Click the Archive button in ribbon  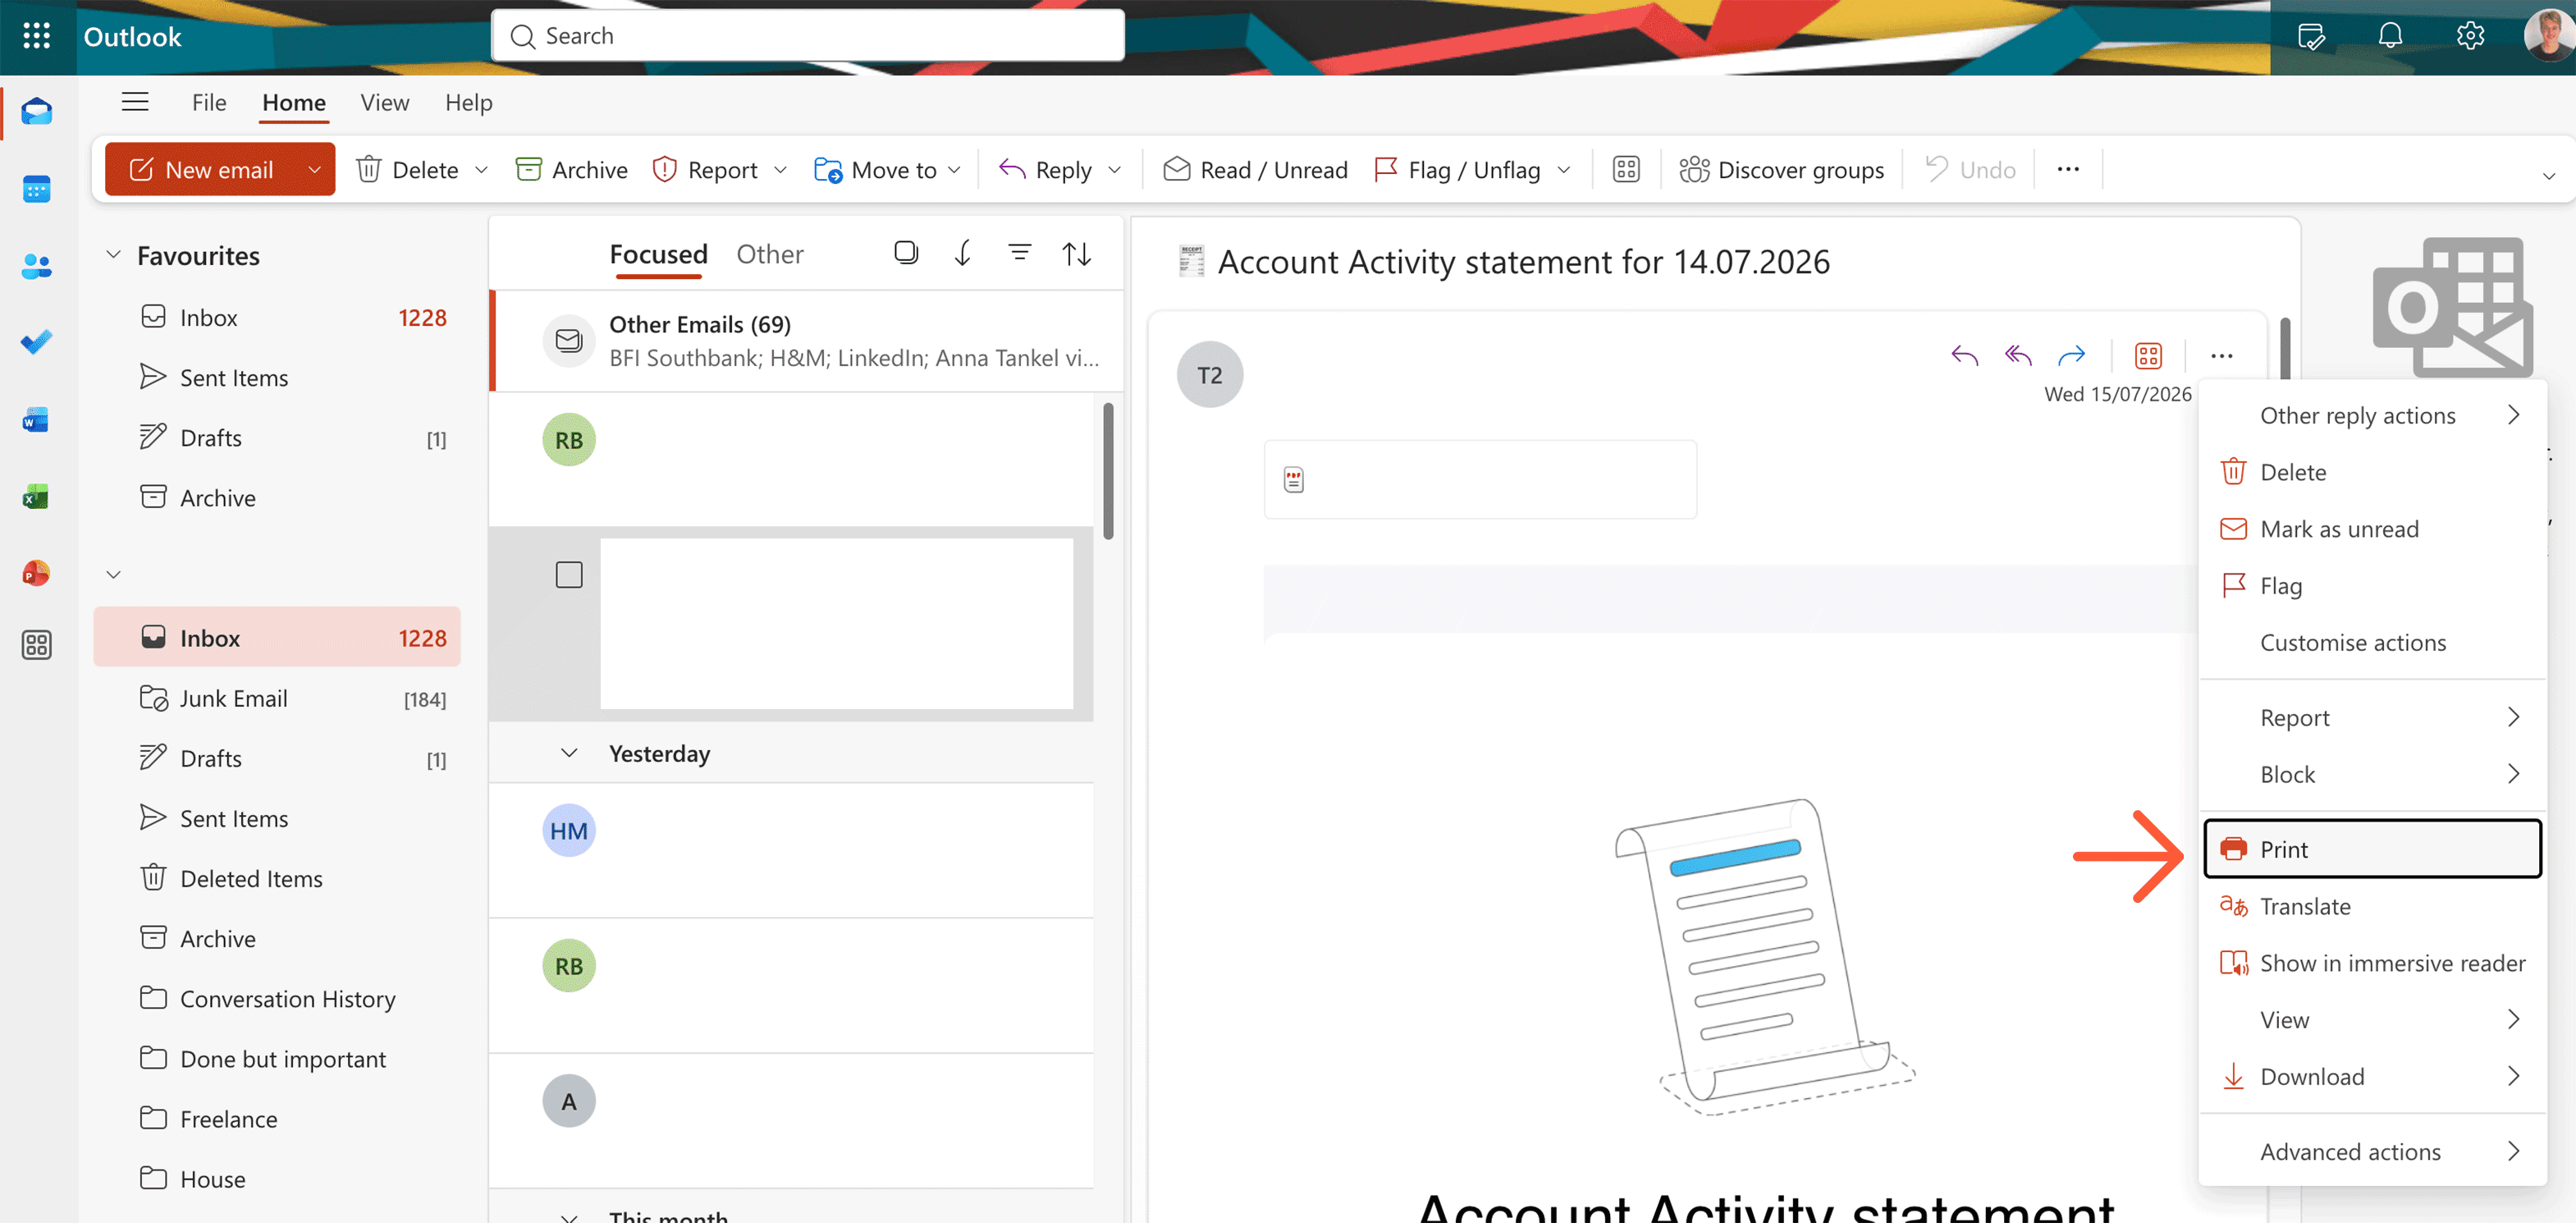(x=571, y=170)
